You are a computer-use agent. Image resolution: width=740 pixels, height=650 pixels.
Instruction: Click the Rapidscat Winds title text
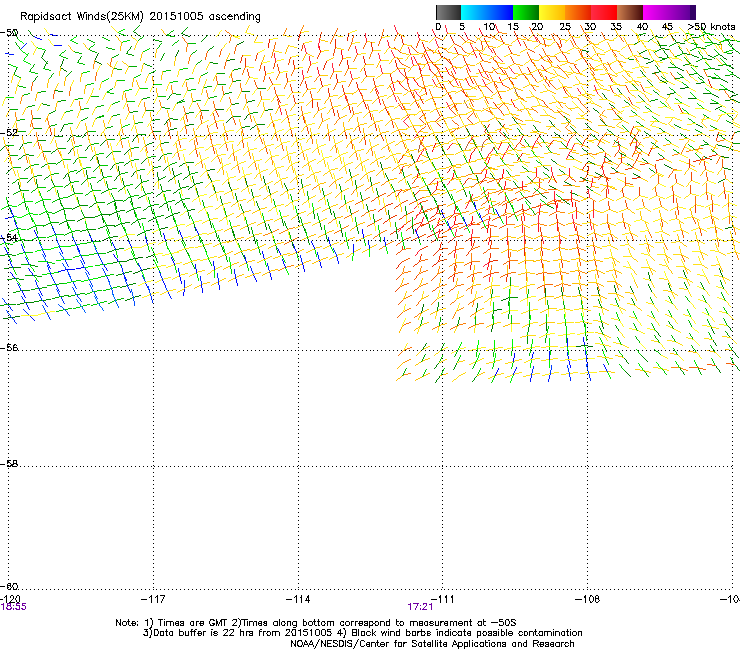(x=140, y=17)
